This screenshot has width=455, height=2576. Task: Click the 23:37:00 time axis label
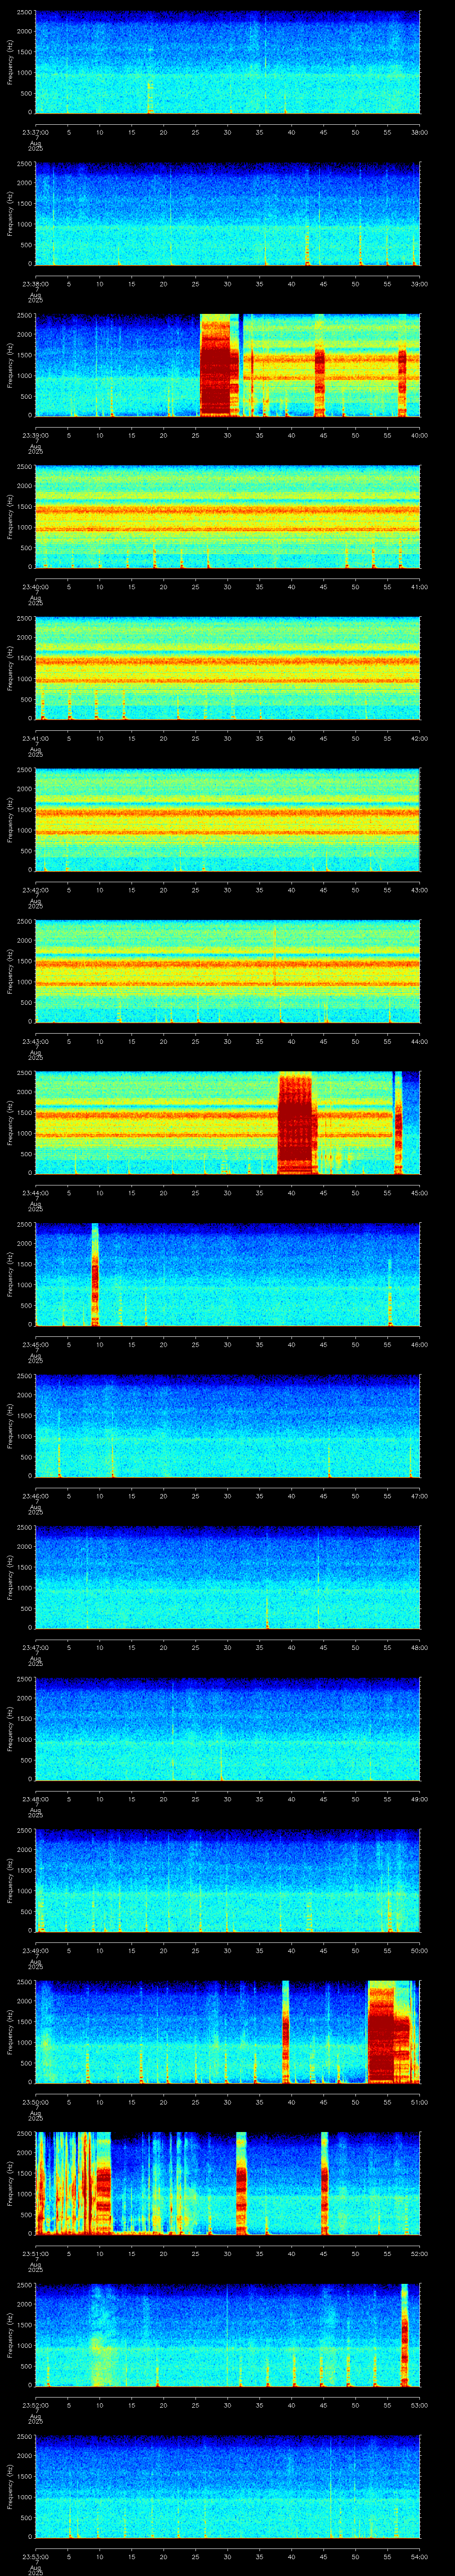35,132
